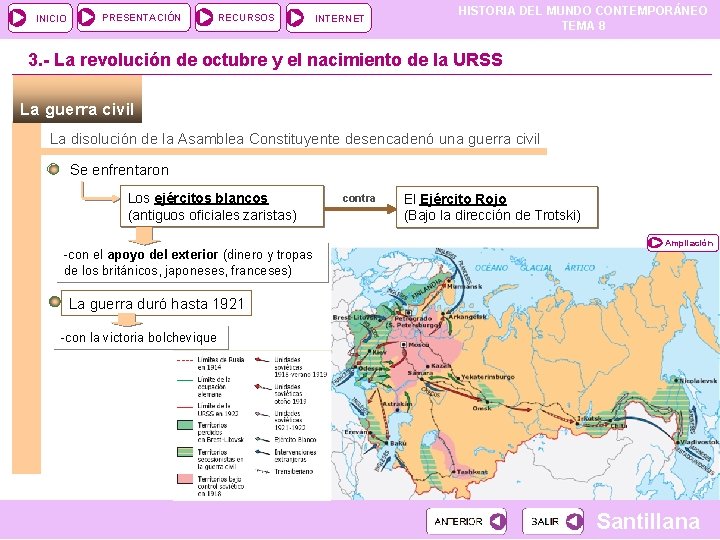720x540 pixels.
Task: Enlarge the map via Ampliación label
Action: pos(689,243)
